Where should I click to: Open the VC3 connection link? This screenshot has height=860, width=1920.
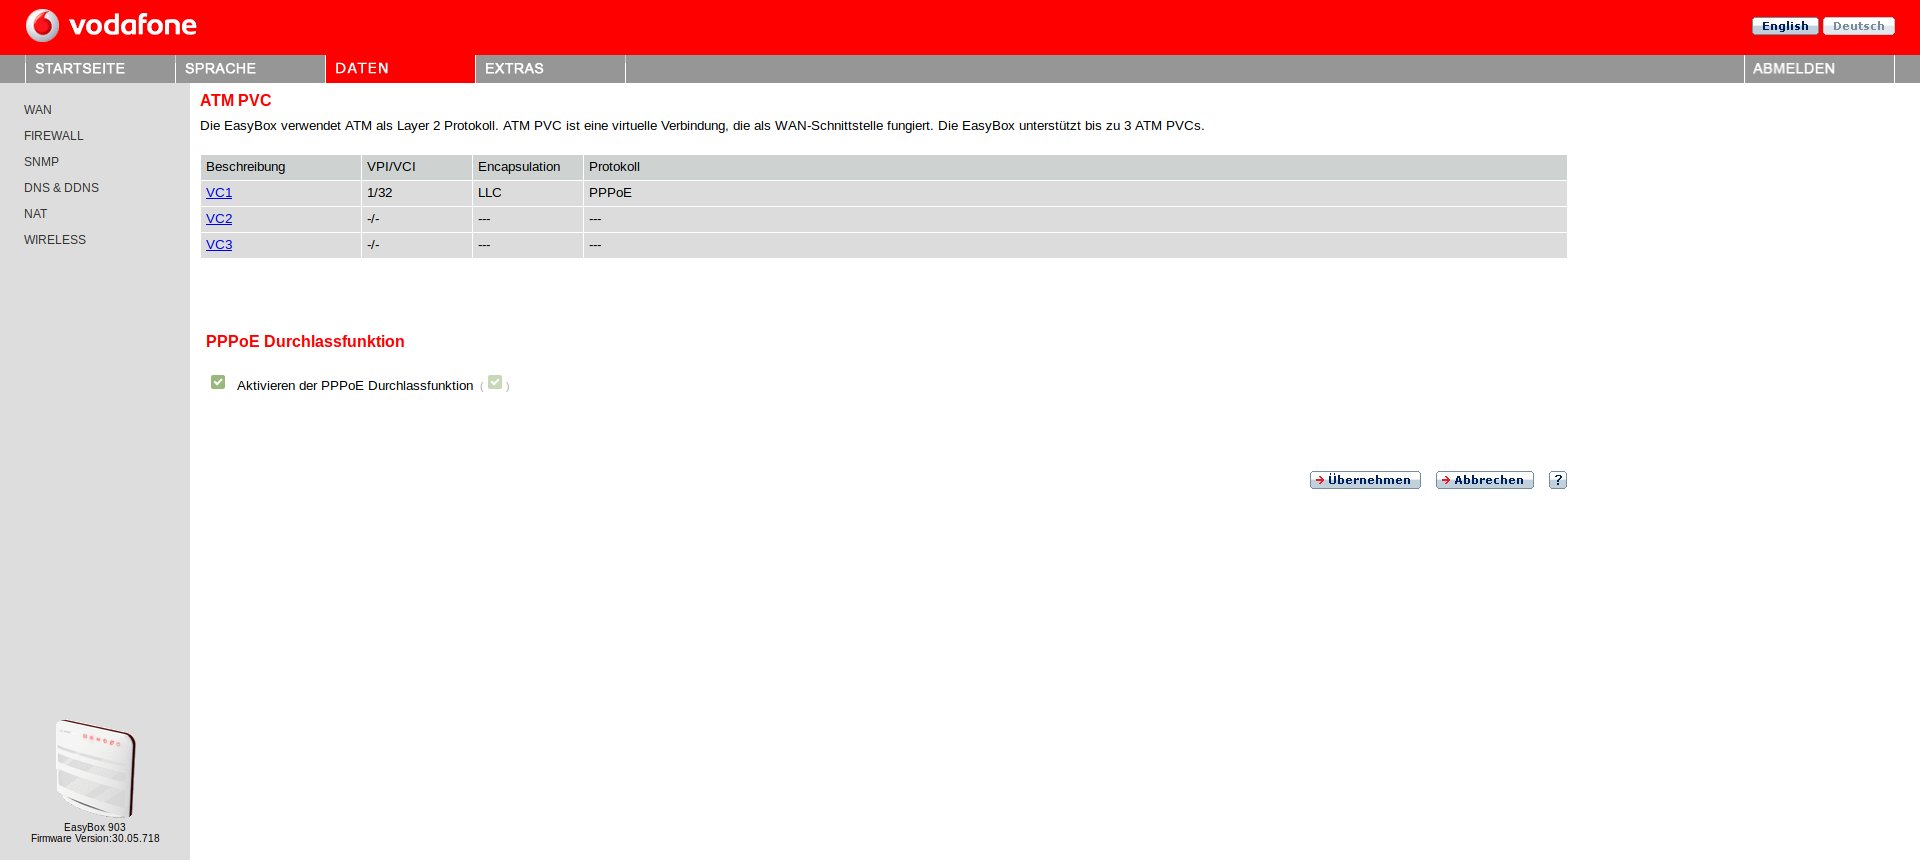tap(219, 245)
